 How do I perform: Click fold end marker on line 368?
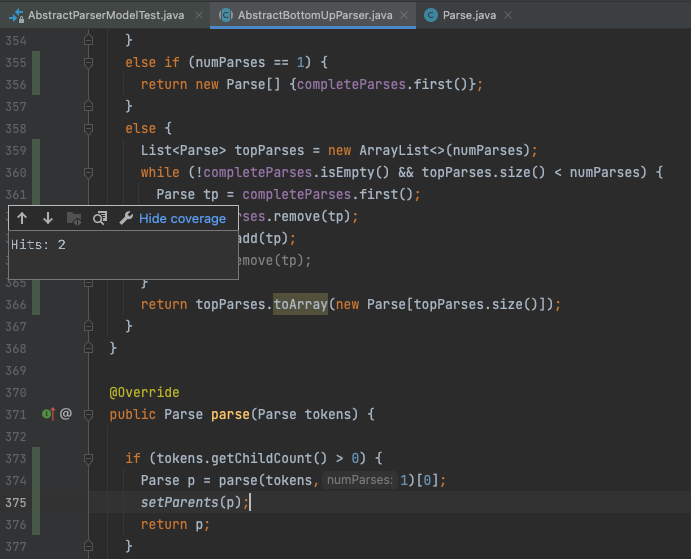click(x=89, y=348)
